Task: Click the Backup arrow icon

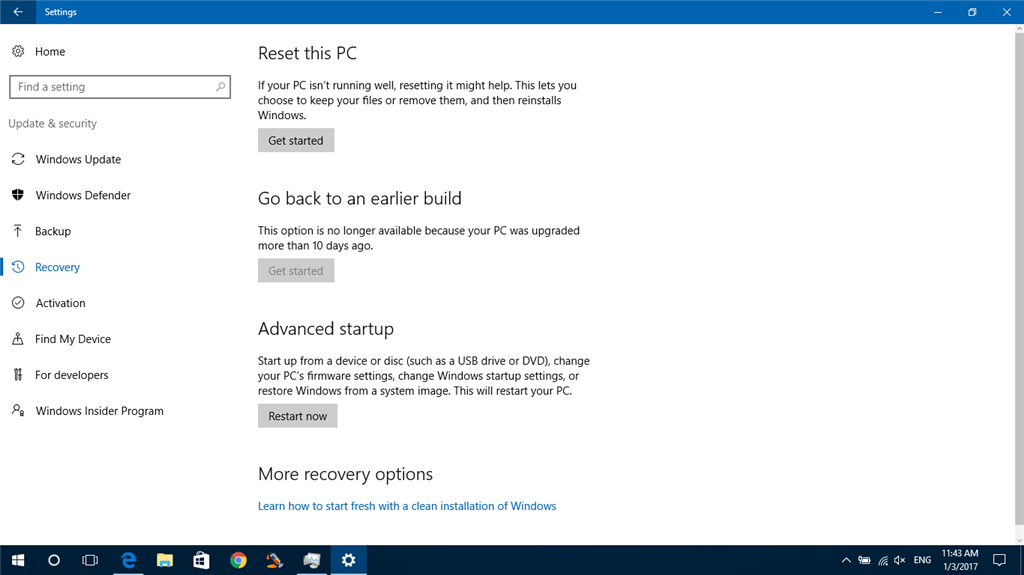Action: 18,231
